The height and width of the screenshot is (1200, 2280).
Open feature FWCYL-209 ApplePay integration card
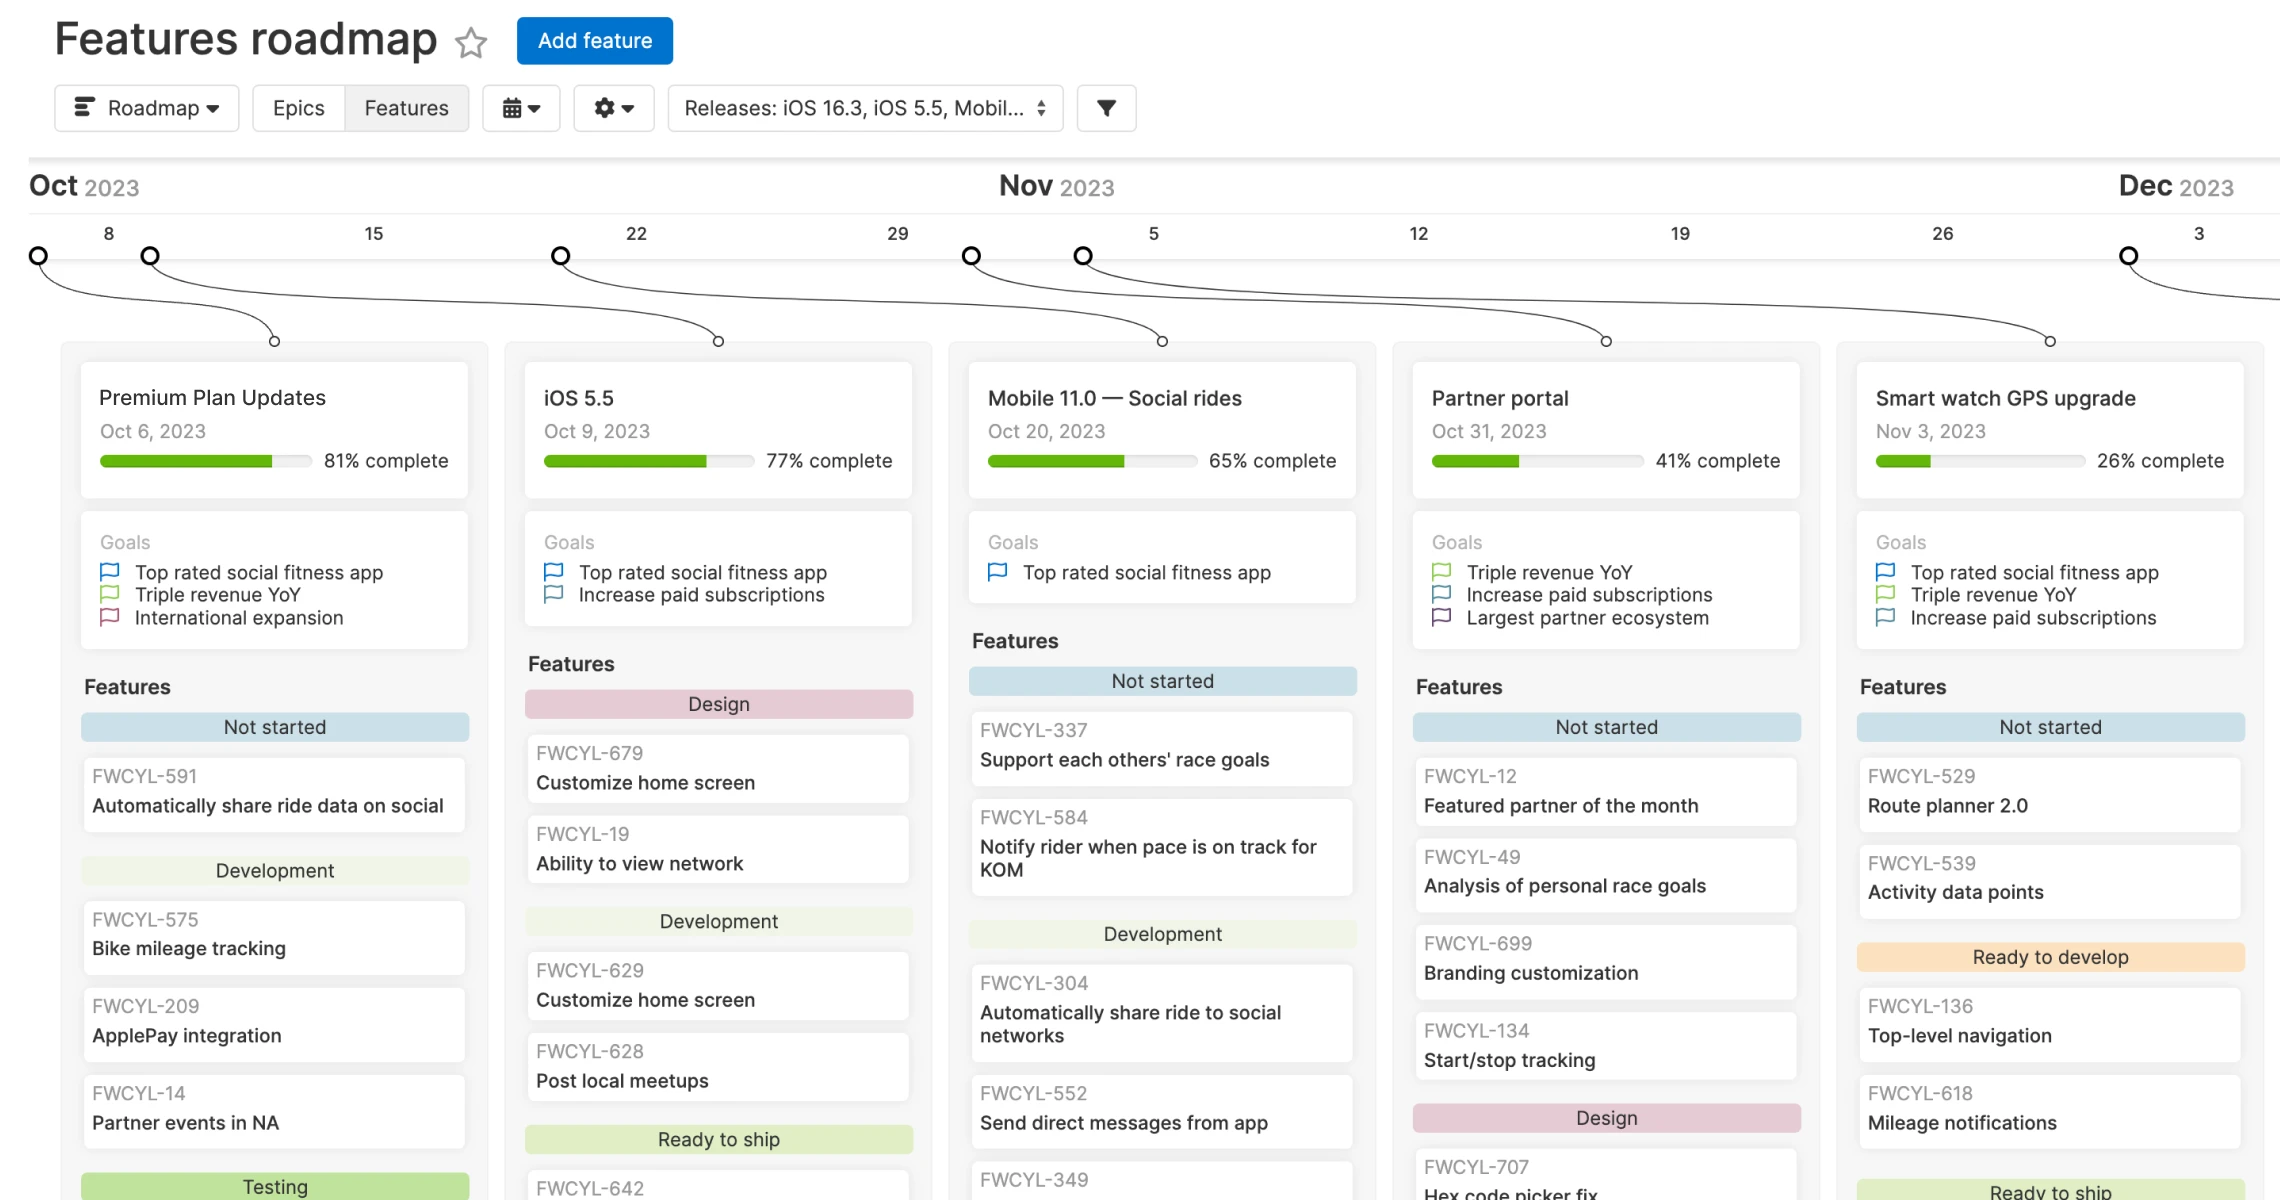pyautogui.click(x=274, y=1023)
